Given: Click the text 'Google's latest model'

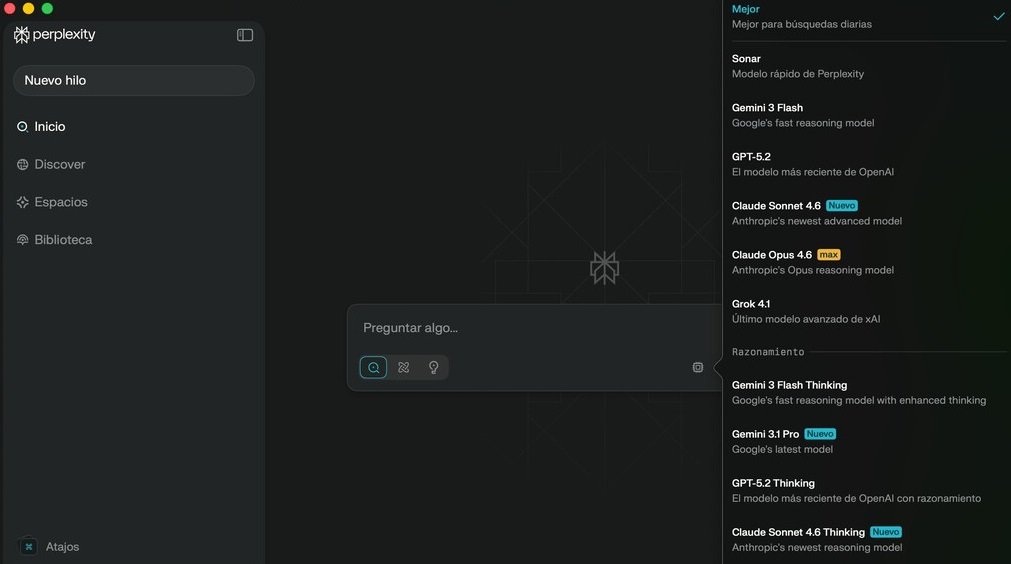Looking at the screenshot, I should pos(782,449).
